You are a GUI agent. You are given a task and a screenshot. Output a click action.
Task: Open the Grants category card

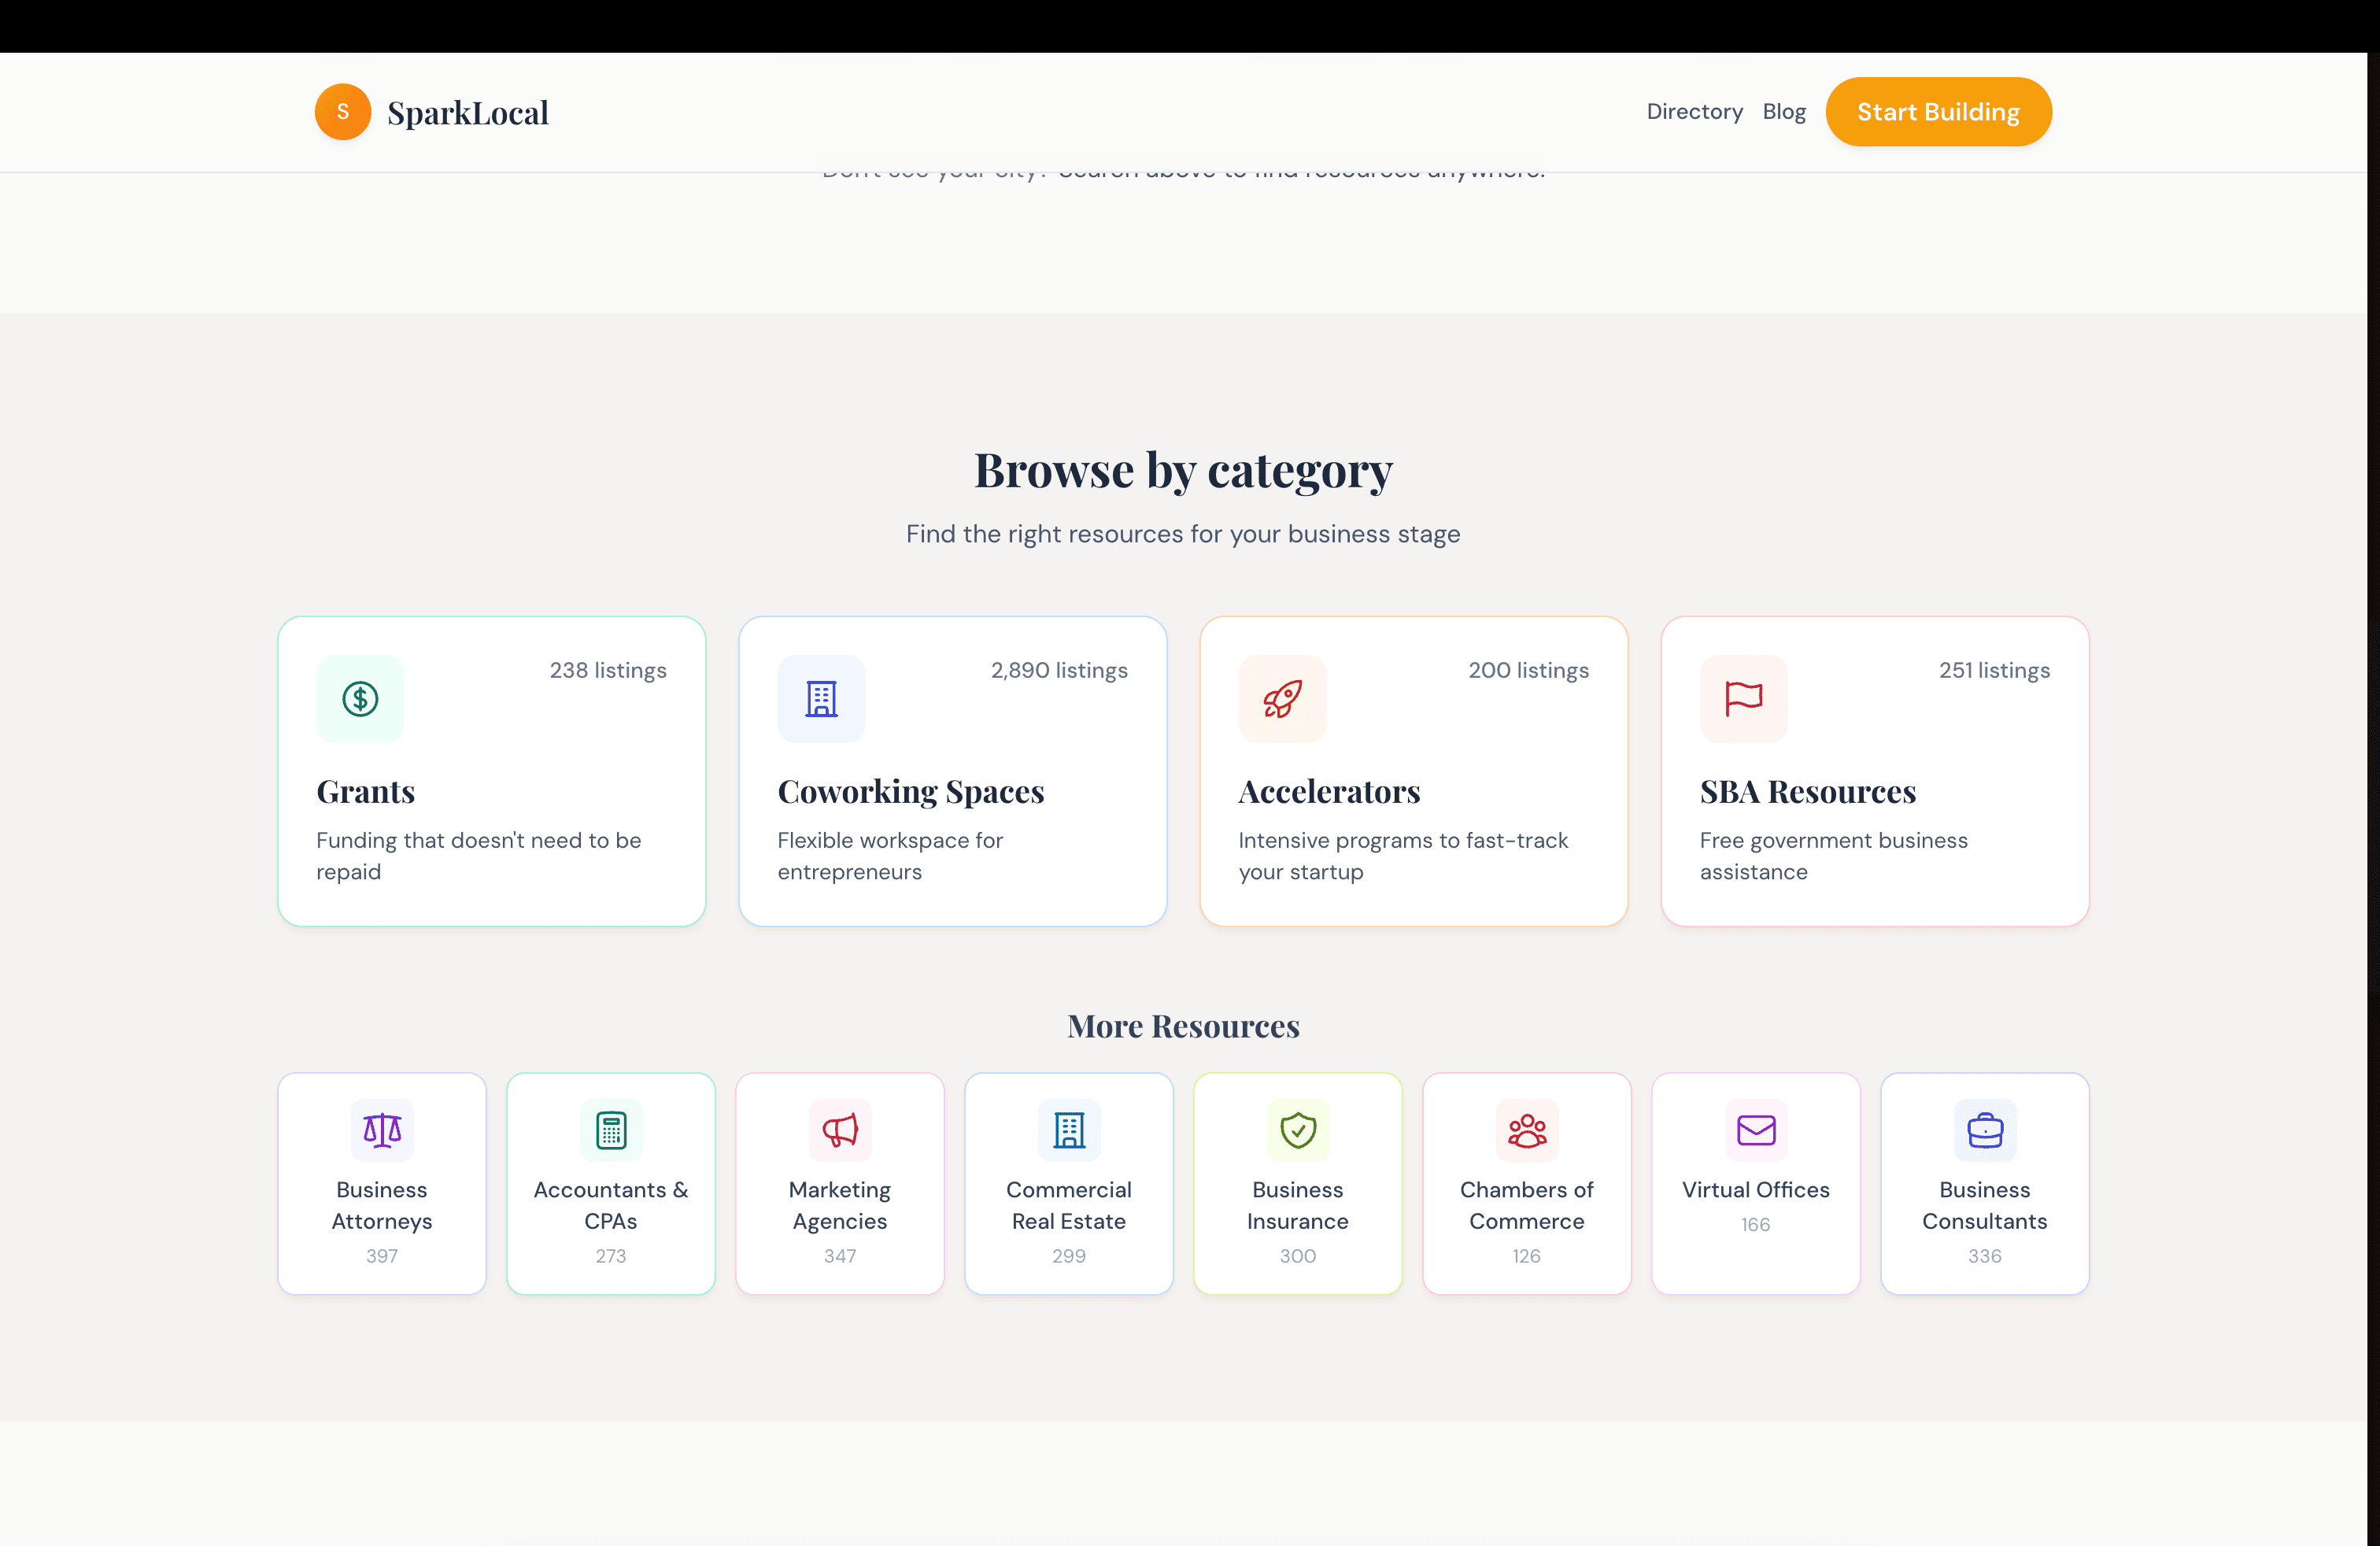[491, 770]
